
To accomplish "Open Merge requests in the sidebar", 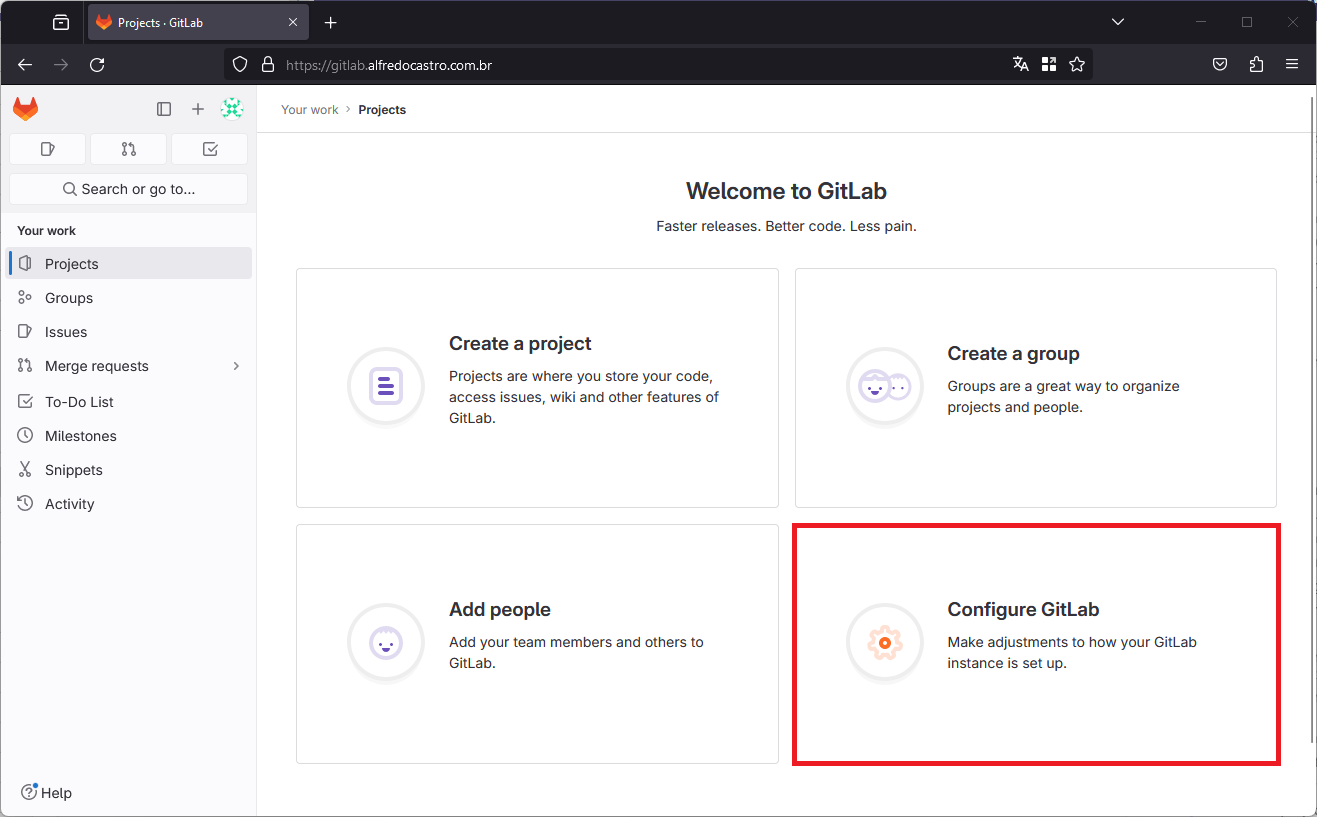I will coord(130,366).
